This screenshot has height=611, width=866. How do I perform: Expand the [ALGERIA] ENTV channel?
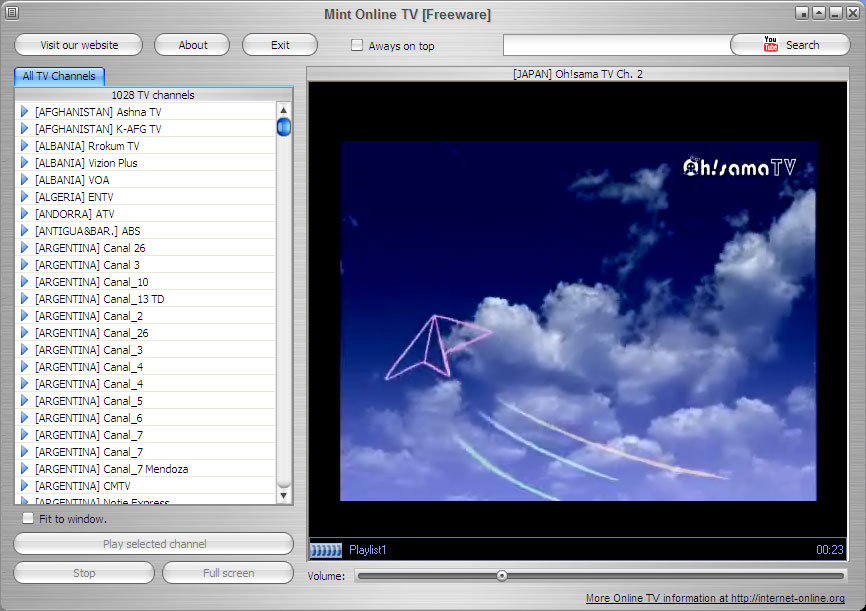[x=23, y=196]
